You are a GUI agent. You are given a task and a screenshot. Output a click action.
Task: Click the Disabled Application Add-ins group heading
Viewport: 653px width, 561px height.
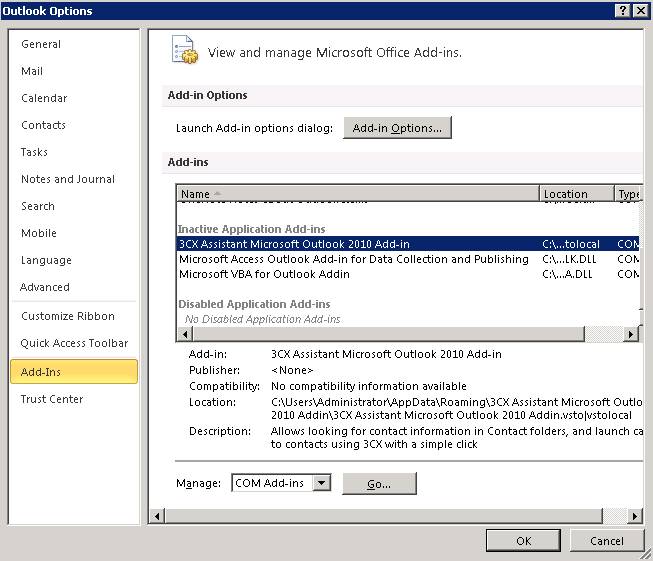[x=254, y=304]
